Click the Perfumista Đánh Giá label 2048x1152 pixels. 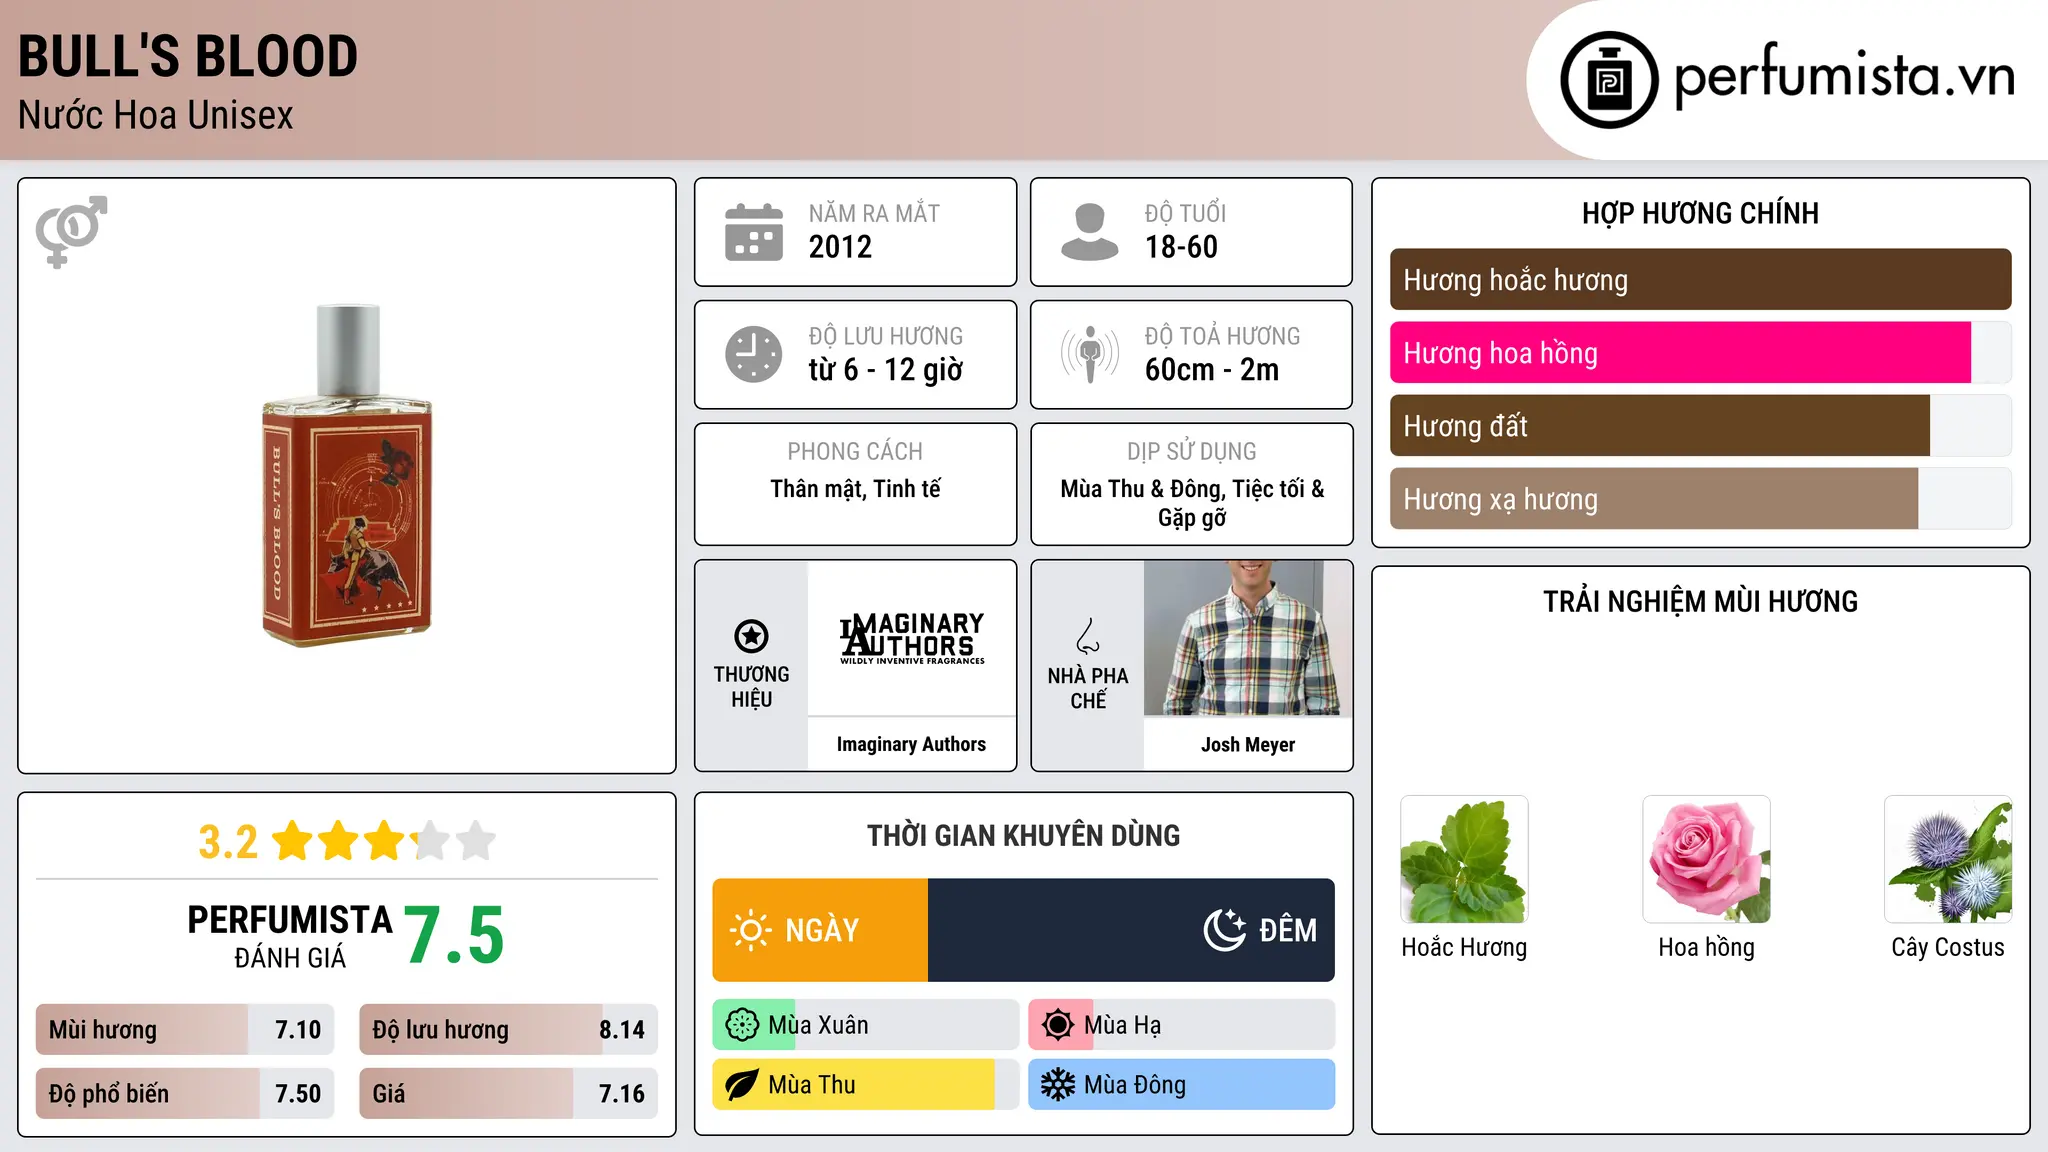click(x=290, y=936)
